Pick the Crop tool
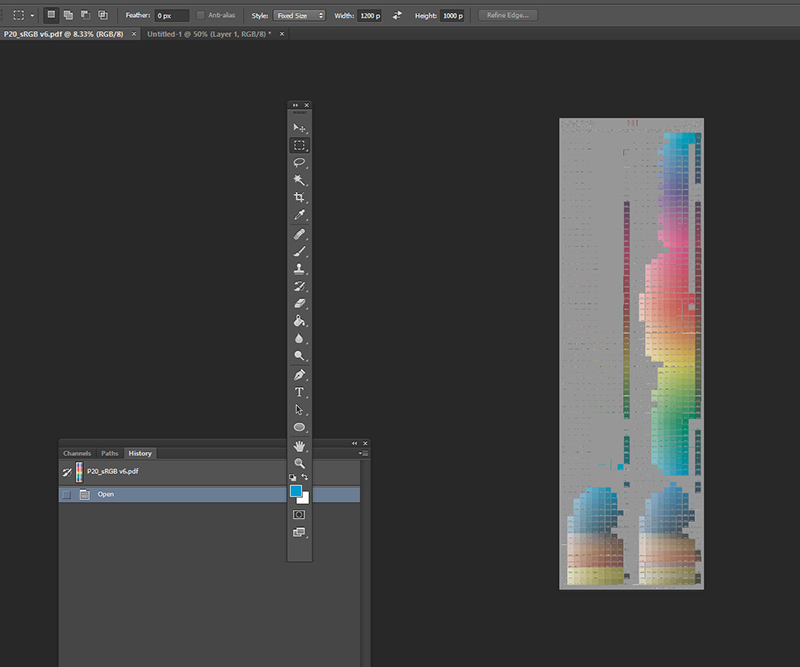The image size is (800, 667). 299,198
